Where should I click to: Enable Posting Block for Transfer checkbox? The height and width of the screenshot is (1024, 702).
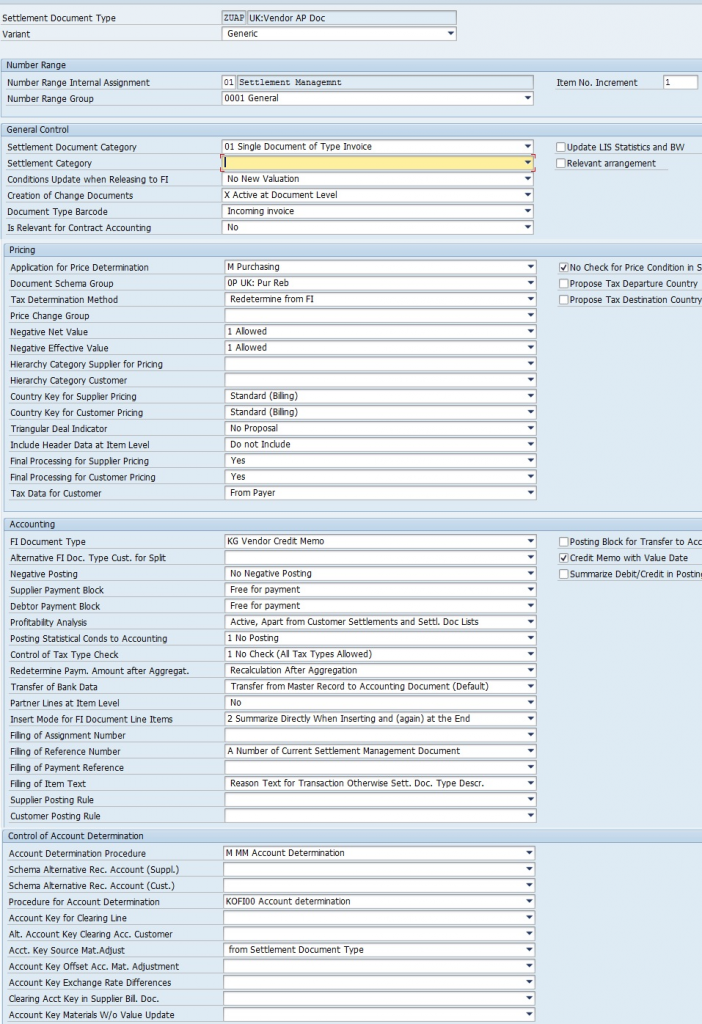564,541
